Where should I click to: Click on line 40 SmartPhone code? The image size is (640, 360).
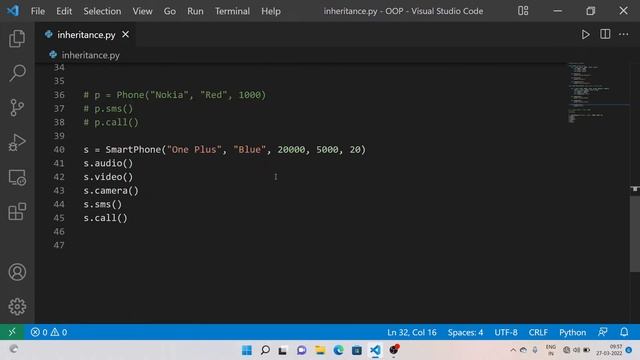pyautogui.click(x=224, y=149)
